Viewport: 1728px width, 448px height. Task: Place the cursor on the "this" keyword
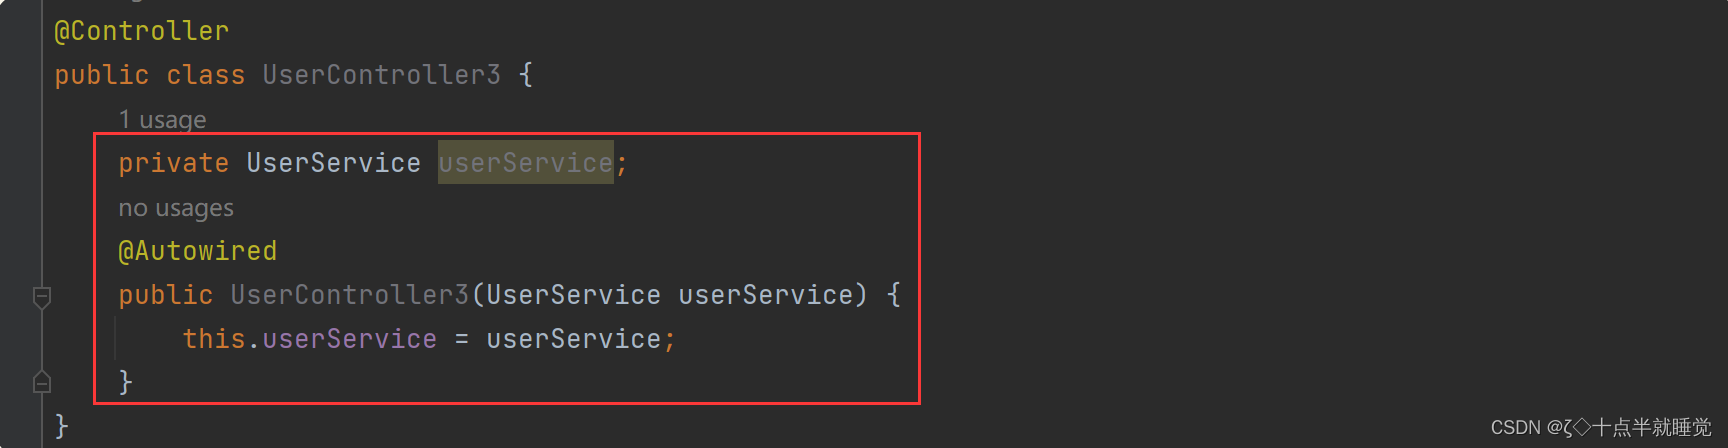click(x=214, y=339)
